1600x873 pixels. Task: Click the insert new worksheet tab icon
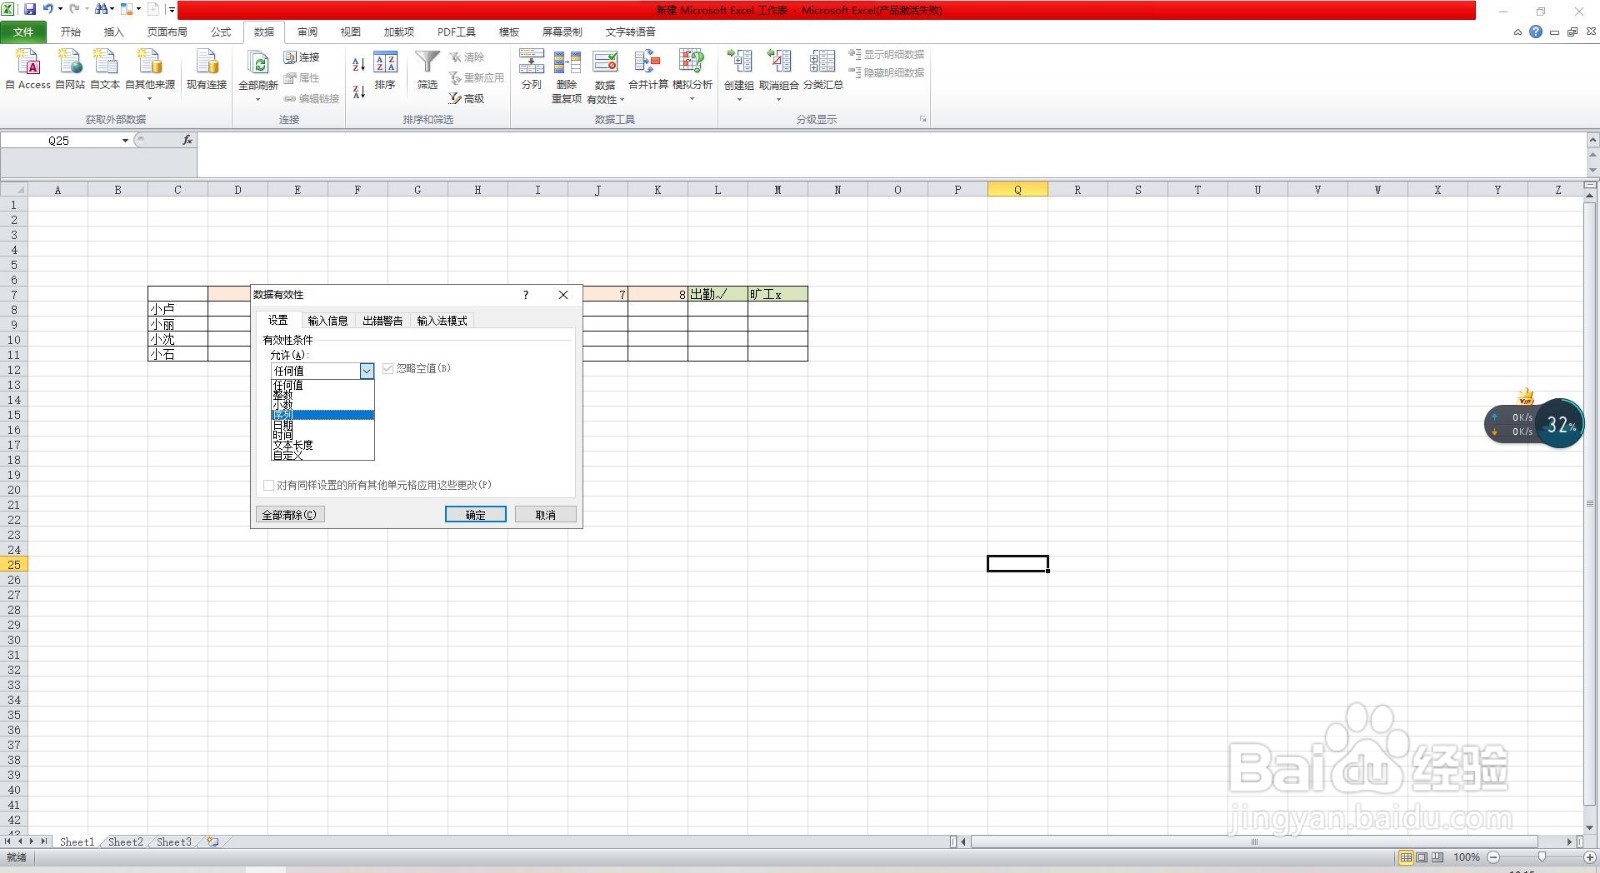coord(212,842)
